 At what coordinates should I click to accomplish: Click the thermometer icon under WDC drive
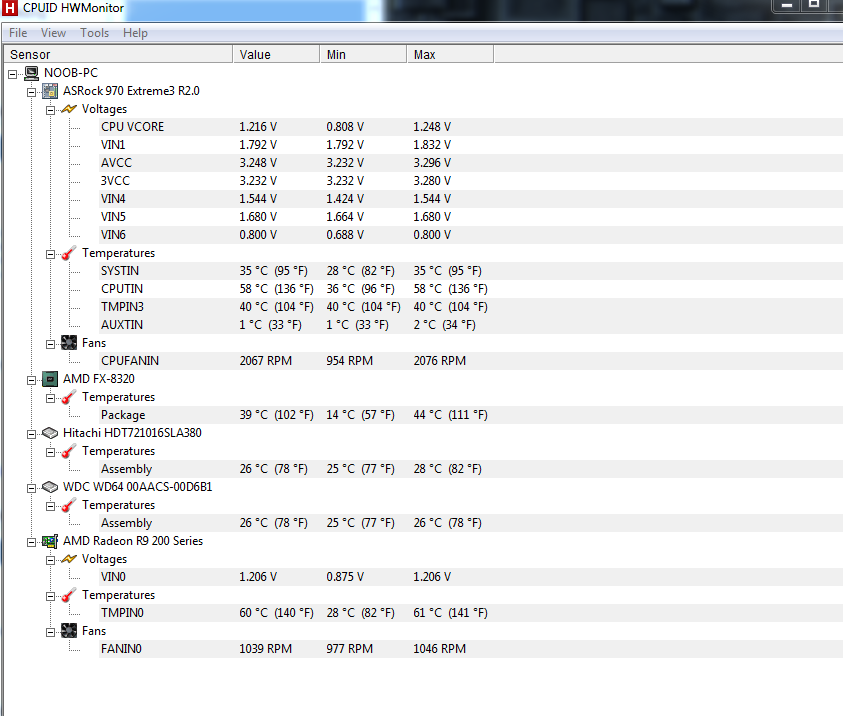click(69, 505)
